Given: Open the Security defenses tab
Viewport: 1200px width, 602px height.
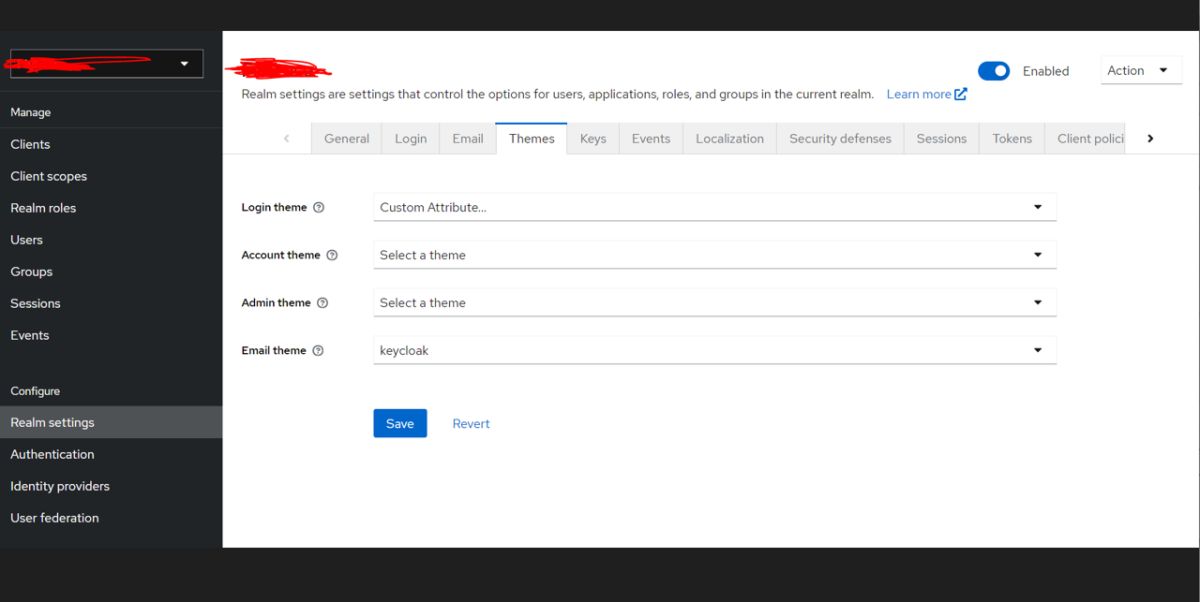Looking at the screenshot, I should [840, 139].
